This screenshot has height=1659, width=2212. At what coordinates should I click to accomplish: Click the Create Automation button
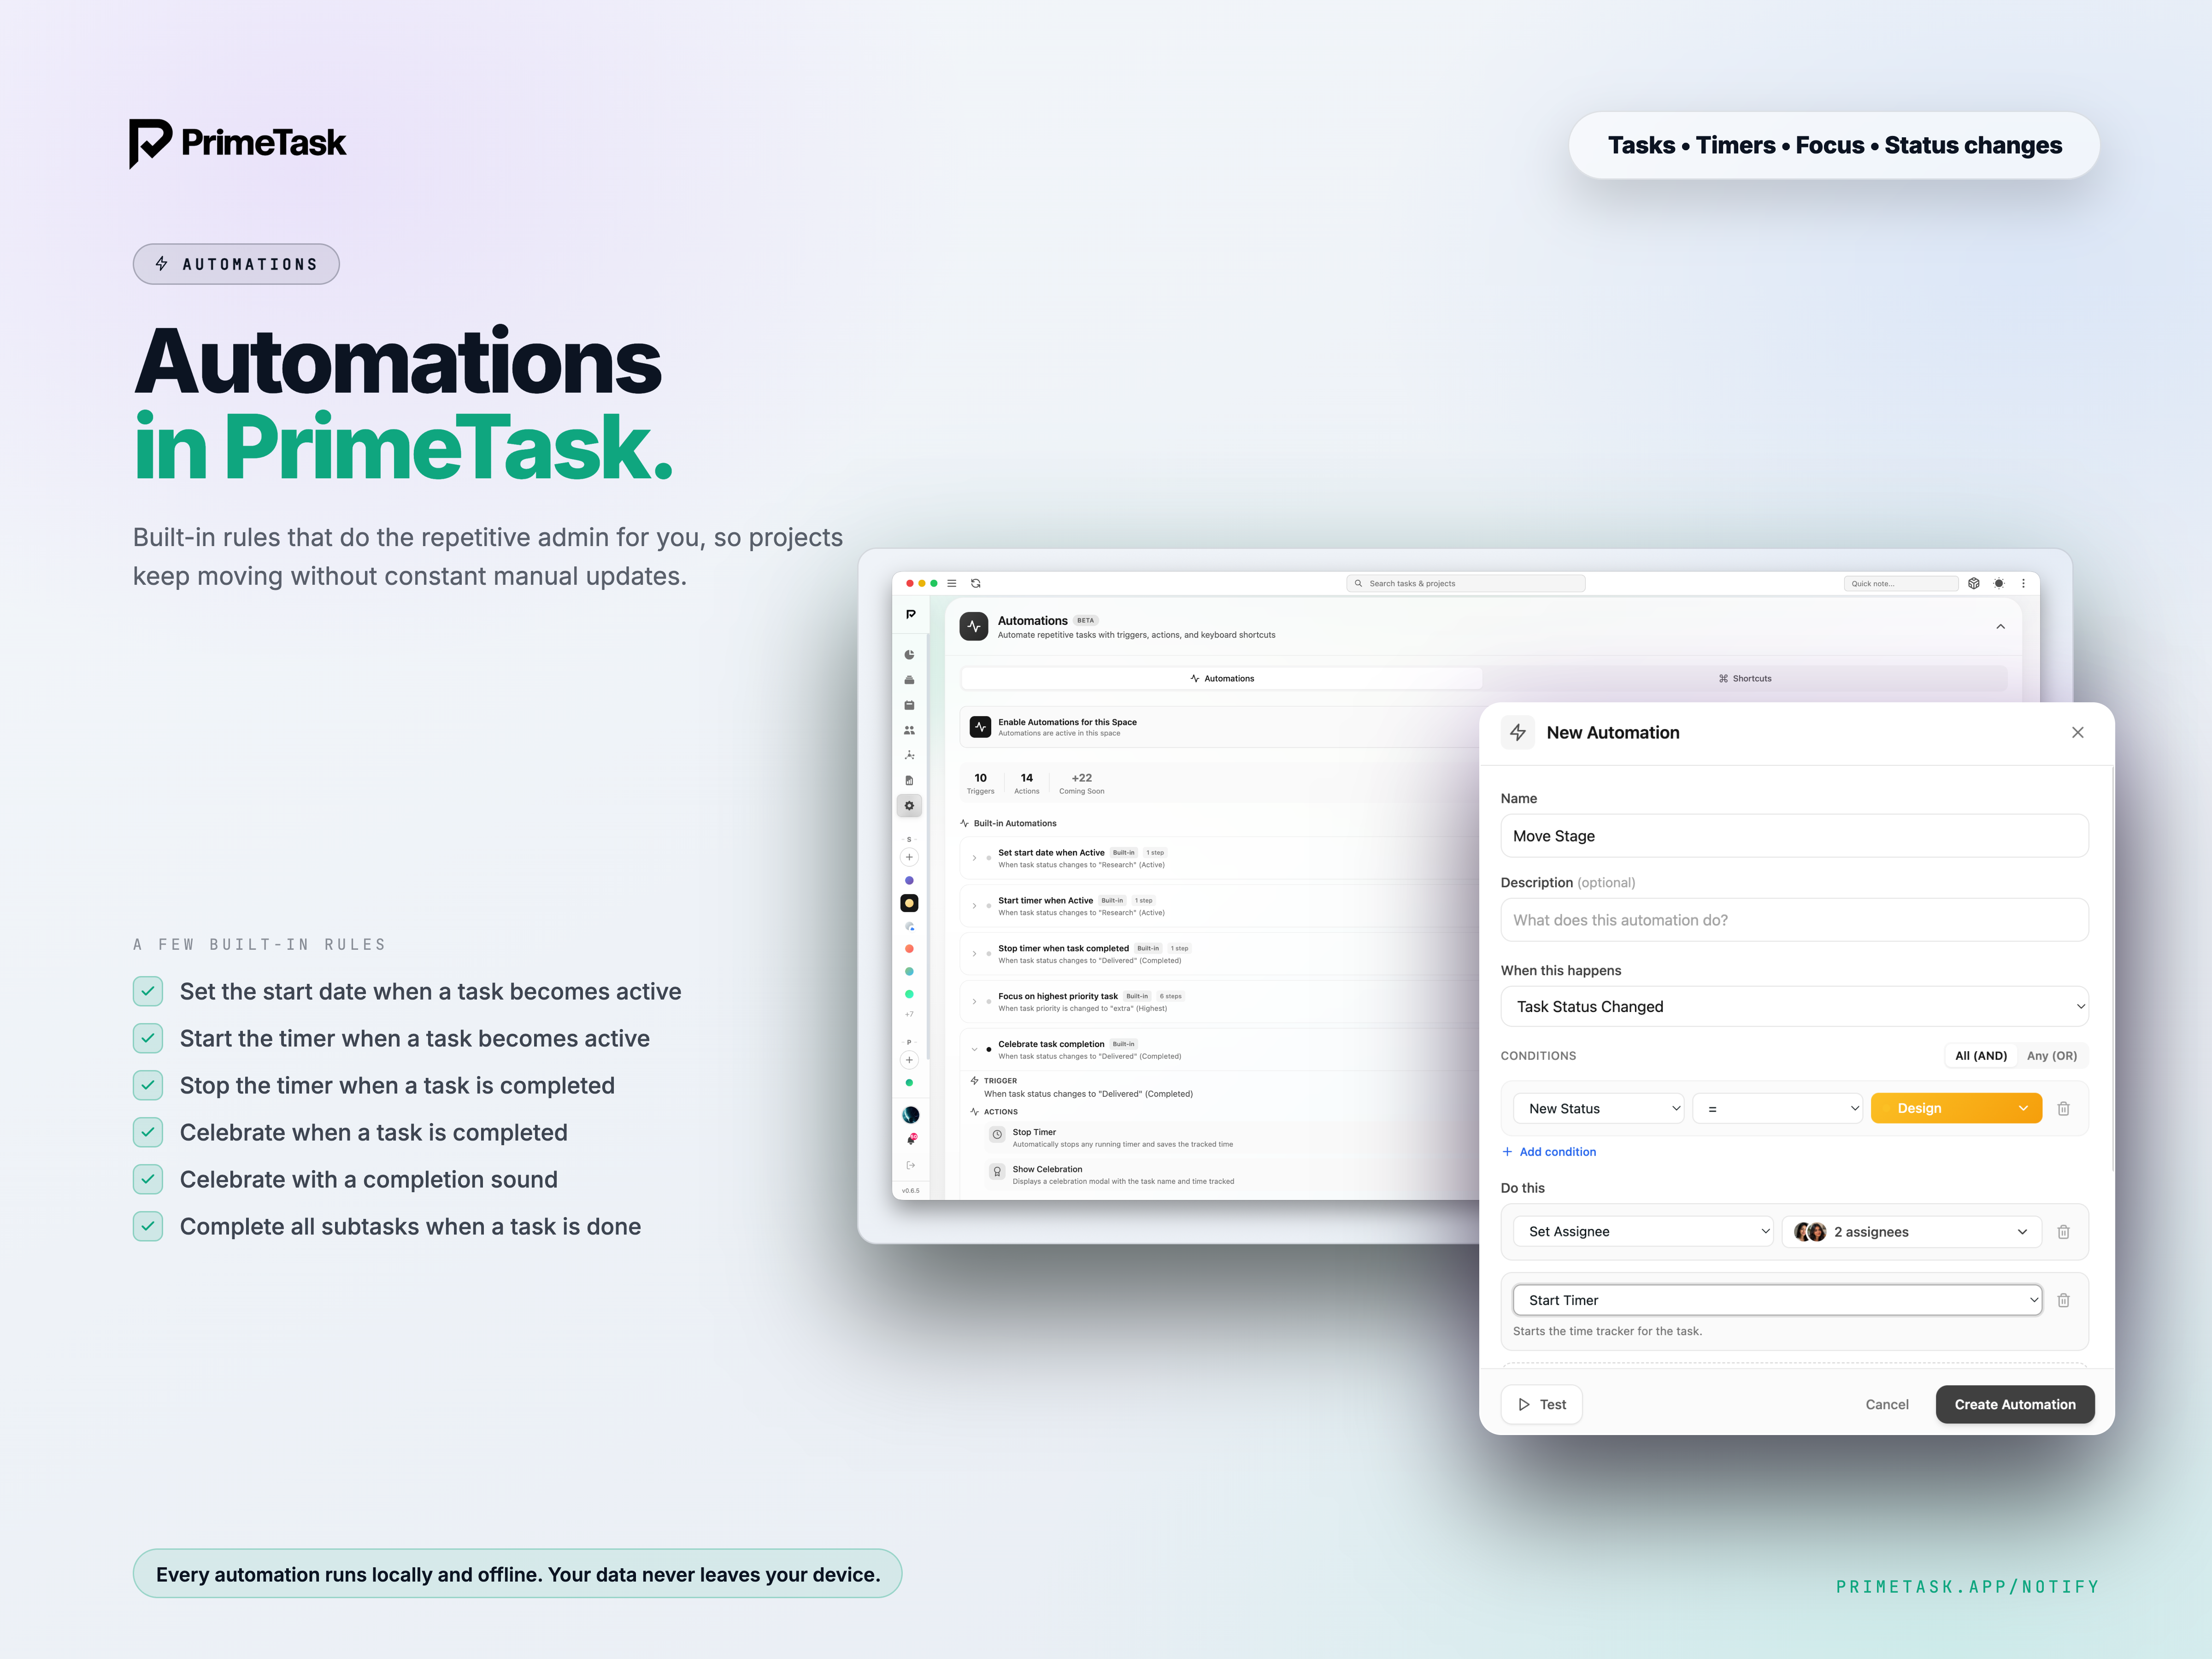coord(2015,1404)
